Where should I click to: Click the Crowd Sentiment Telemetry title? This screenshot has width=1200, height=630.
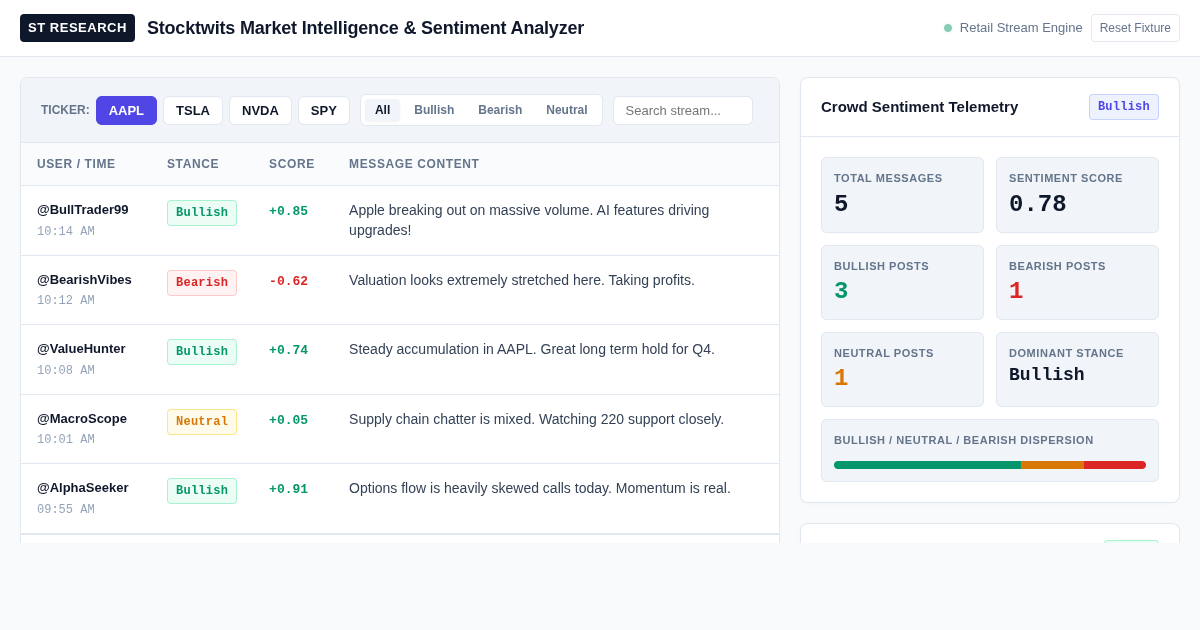(x=919, y=107)
